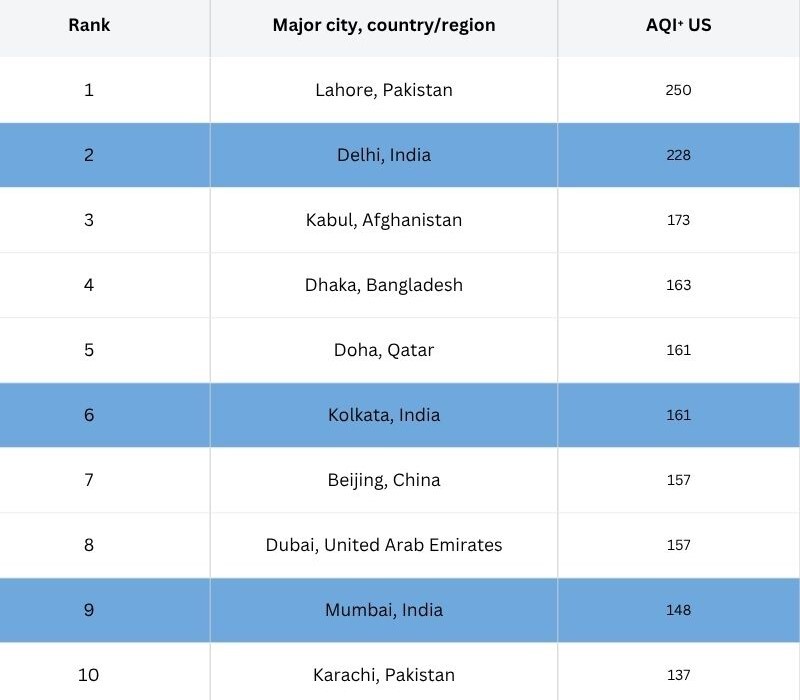Select the Lahore, Pakistan cell

[384, 90]
